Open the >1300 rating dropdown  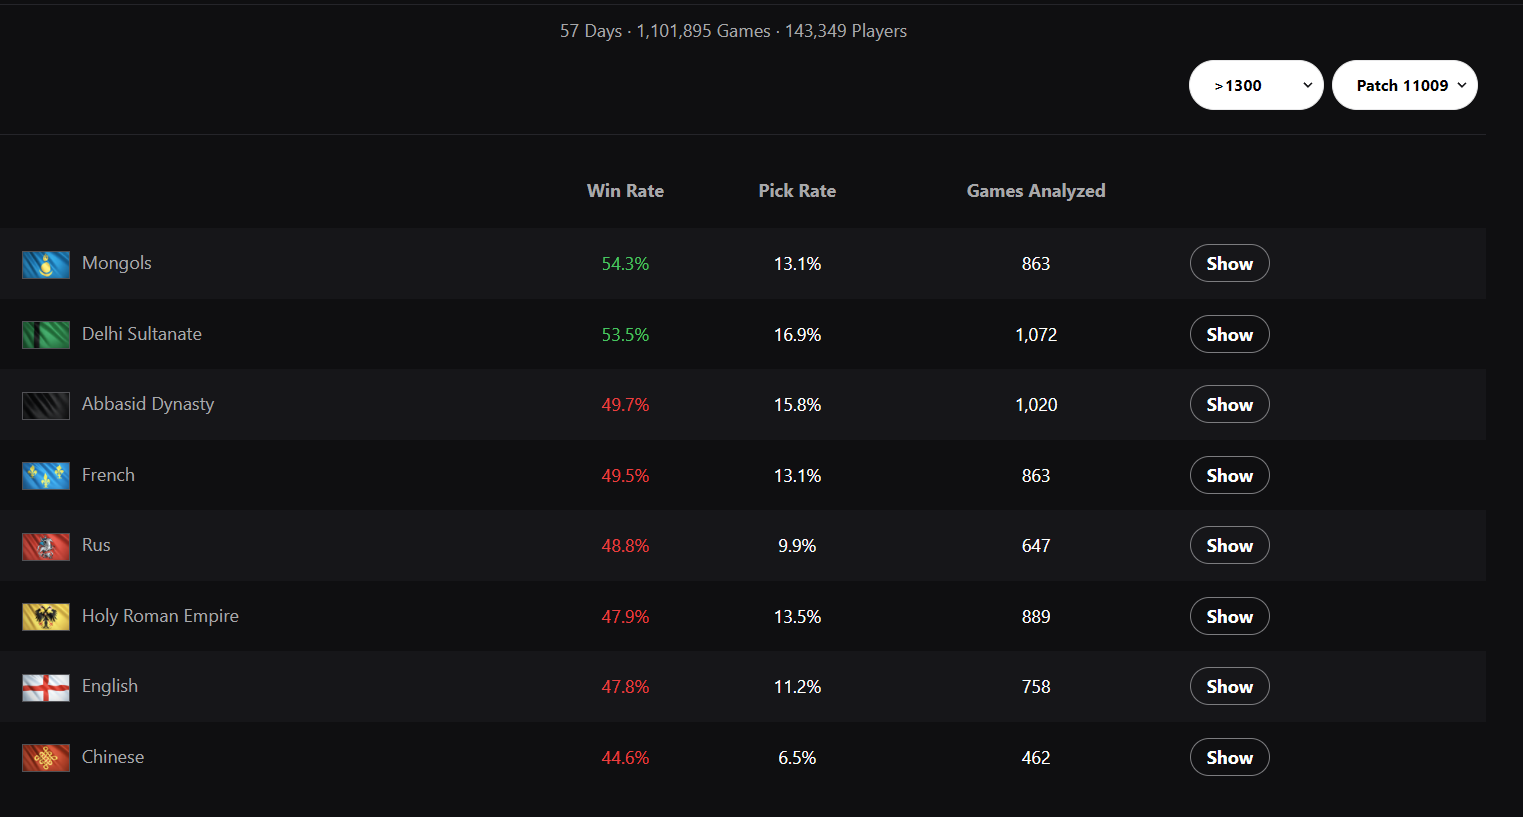[x=1256, y=85]
